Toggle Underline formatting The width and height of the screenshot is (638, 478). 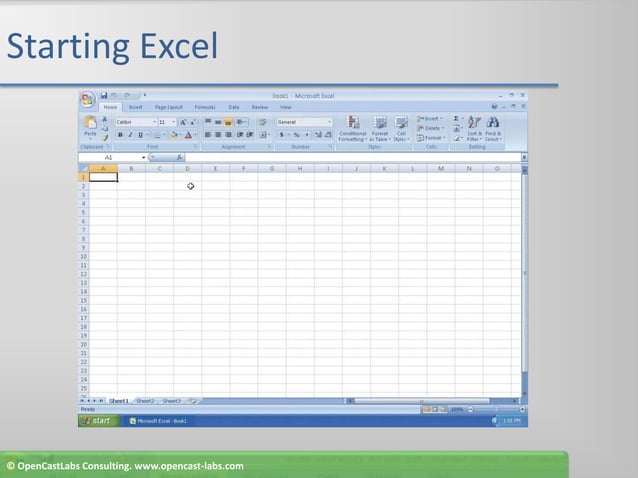pos(140,135)
